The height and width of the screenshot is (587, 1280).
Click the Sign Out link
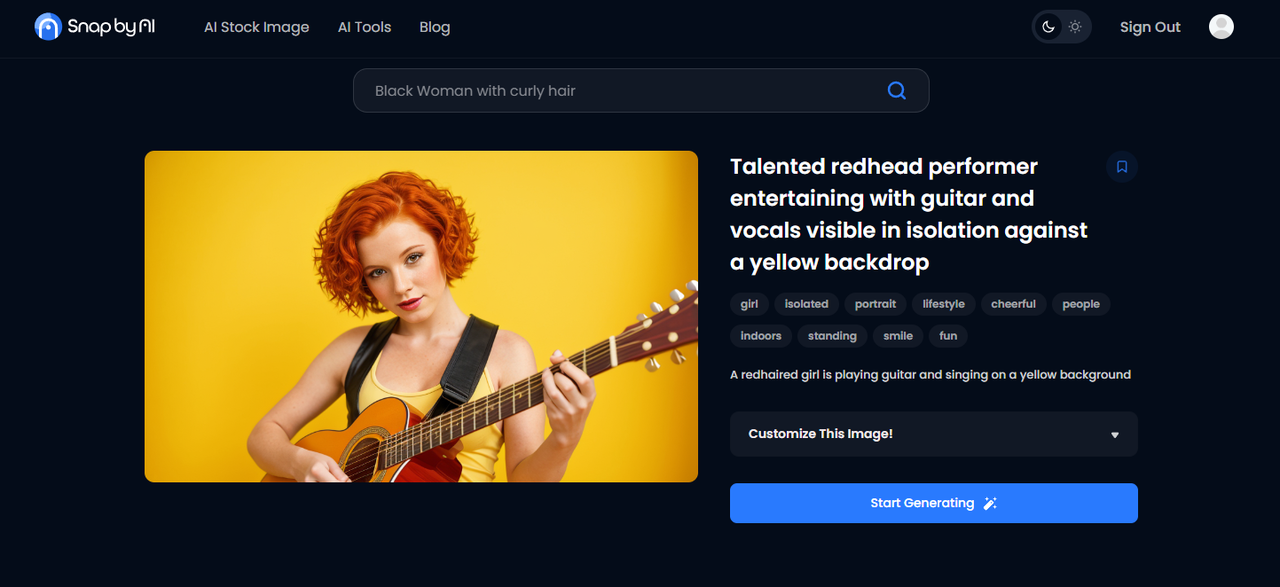coord(1150,27)
